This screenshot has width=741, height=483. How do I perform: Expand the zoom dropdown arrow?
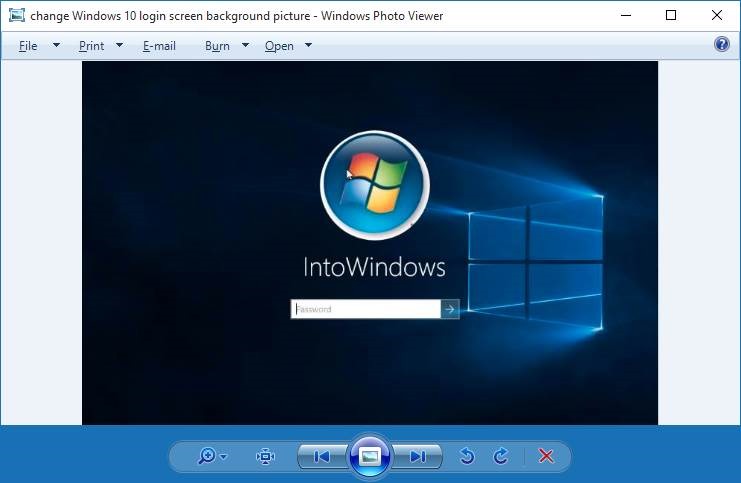[x=224, y=457]
